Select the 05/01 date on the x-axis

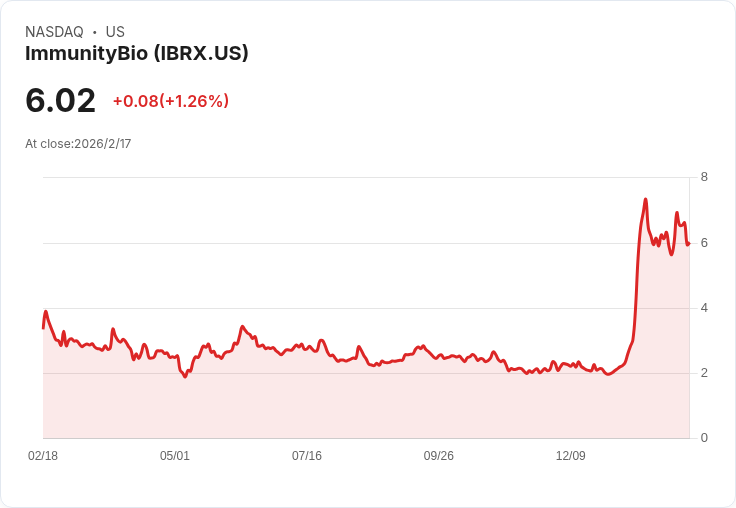175,455
